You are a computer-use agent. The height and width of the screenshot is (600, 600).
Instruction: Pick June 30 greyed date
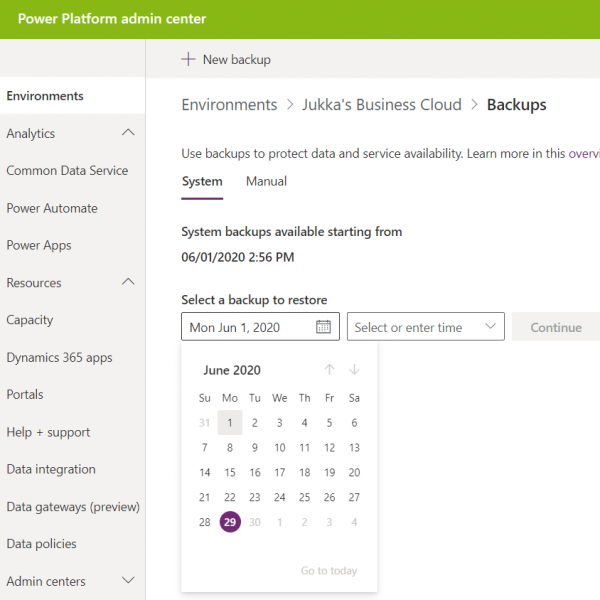pos(255,522)
